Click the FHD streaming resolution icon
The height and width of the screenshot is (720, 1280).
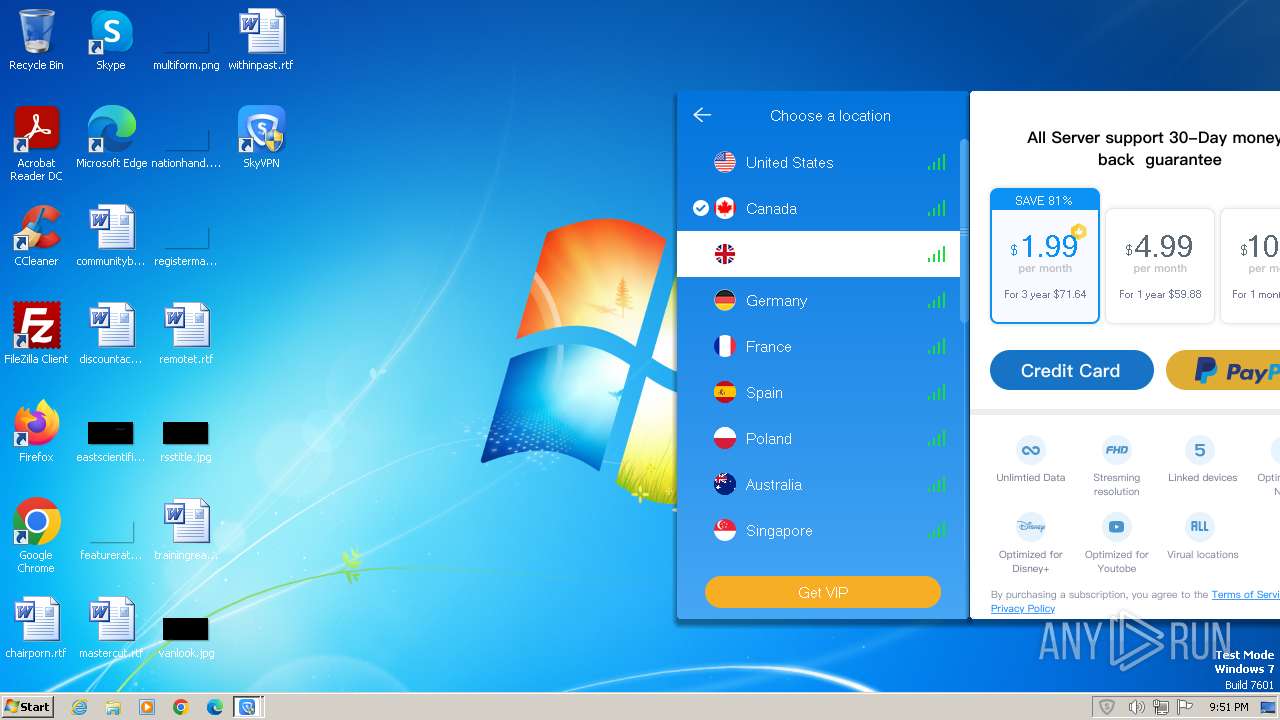click(x=1116, y=449)
